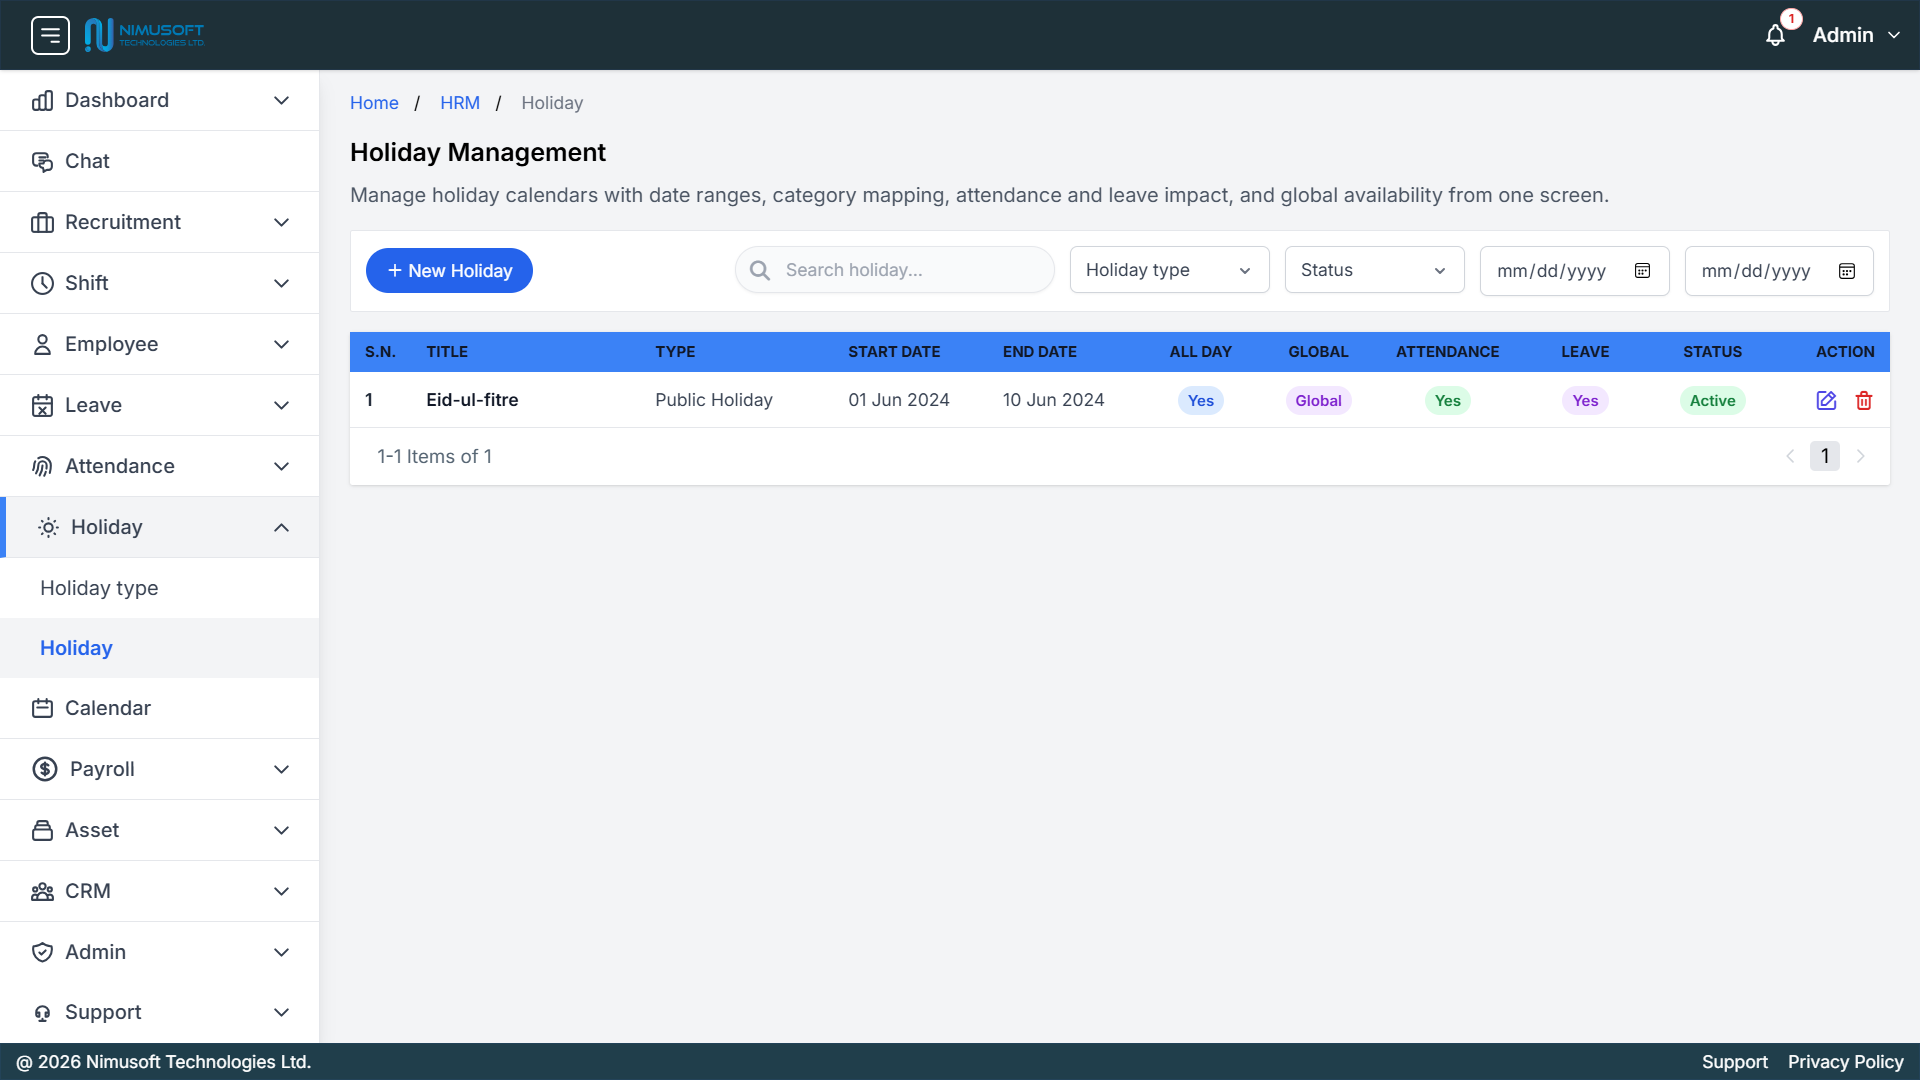
Task: Open the Status filter dropdown
Action: 1373,270
